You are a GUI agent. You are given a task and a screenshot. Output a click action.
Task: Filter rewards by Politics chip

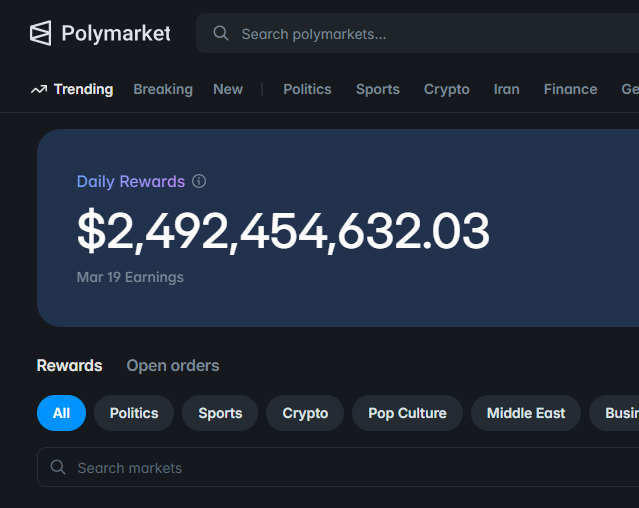tap(134, 413)
